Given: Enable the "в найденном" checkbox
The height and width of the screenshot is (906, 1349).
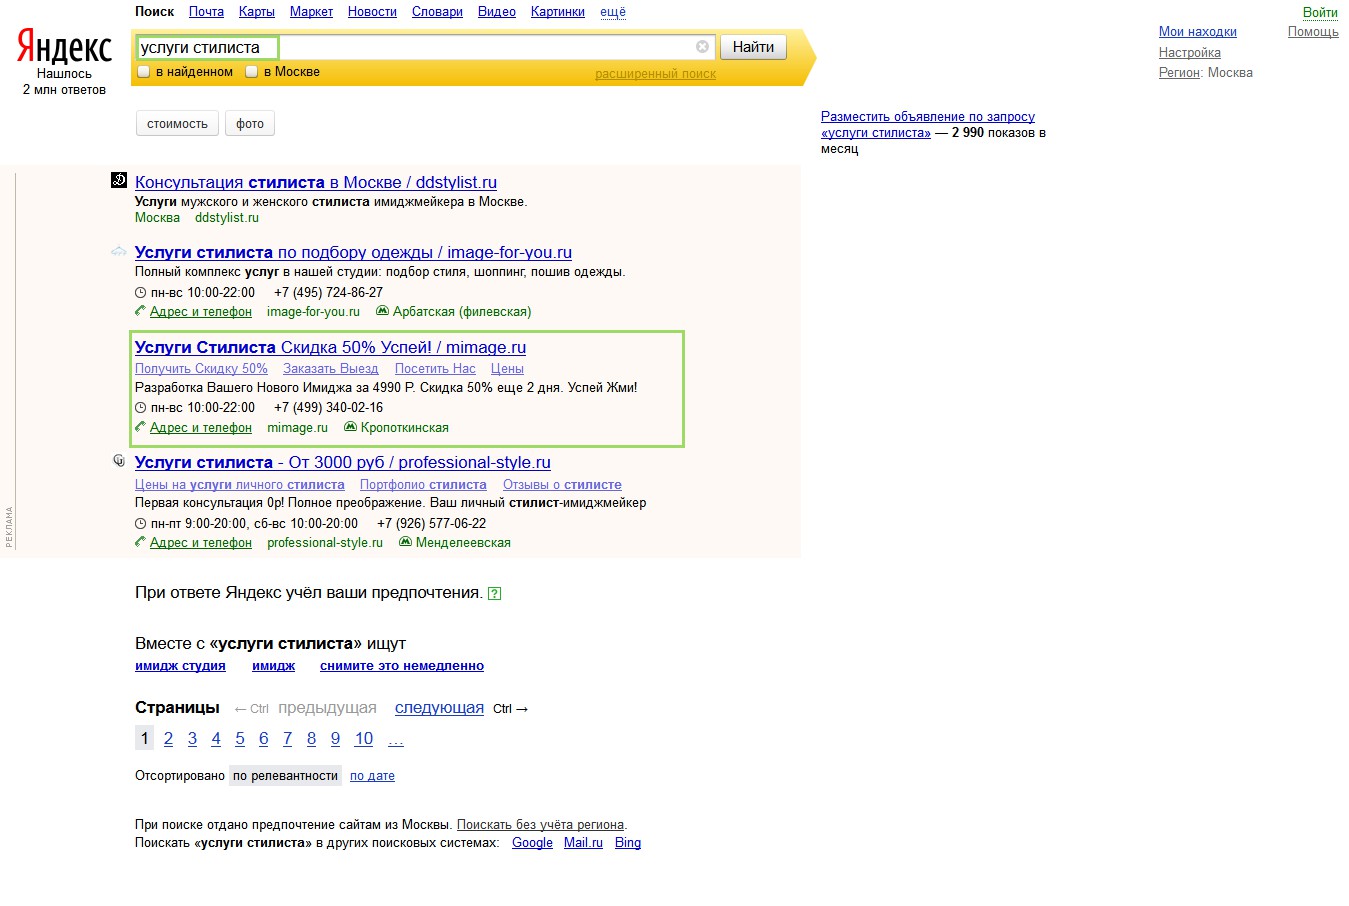Looking at the screenshot, I should point(143,72).
